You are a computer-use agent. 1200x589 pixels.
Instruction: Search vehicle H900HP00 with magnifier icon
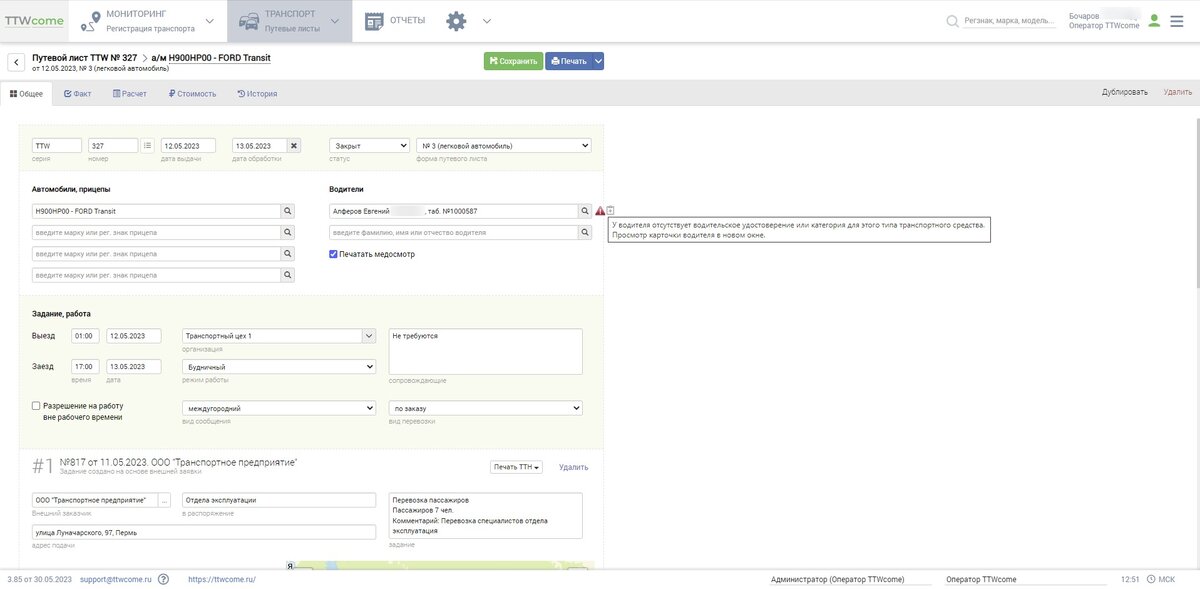[287, 211]
